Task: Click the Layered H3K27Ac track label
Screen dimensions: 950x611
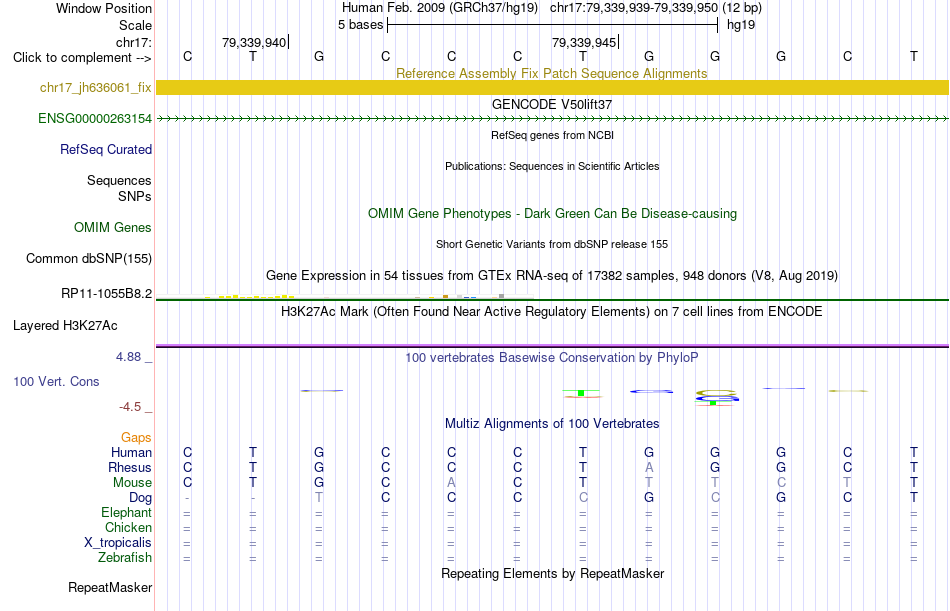Action: (x=65, y=326)
